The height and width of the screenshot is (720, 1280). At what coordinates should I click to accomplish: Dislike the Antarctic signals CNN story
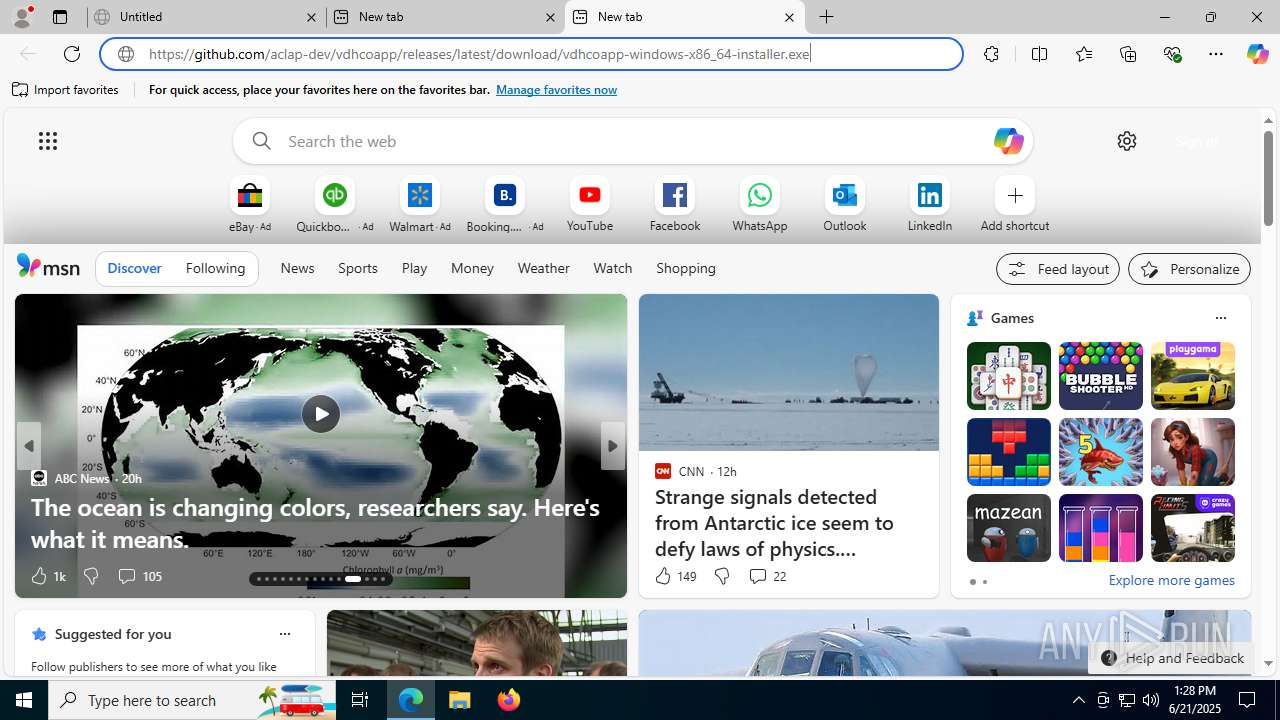tap(721, 576)
